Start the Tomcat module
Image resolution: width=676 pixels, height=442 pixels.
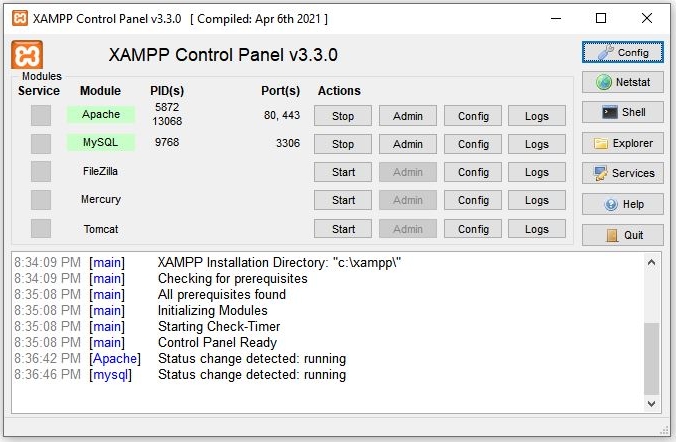[343, 229]
